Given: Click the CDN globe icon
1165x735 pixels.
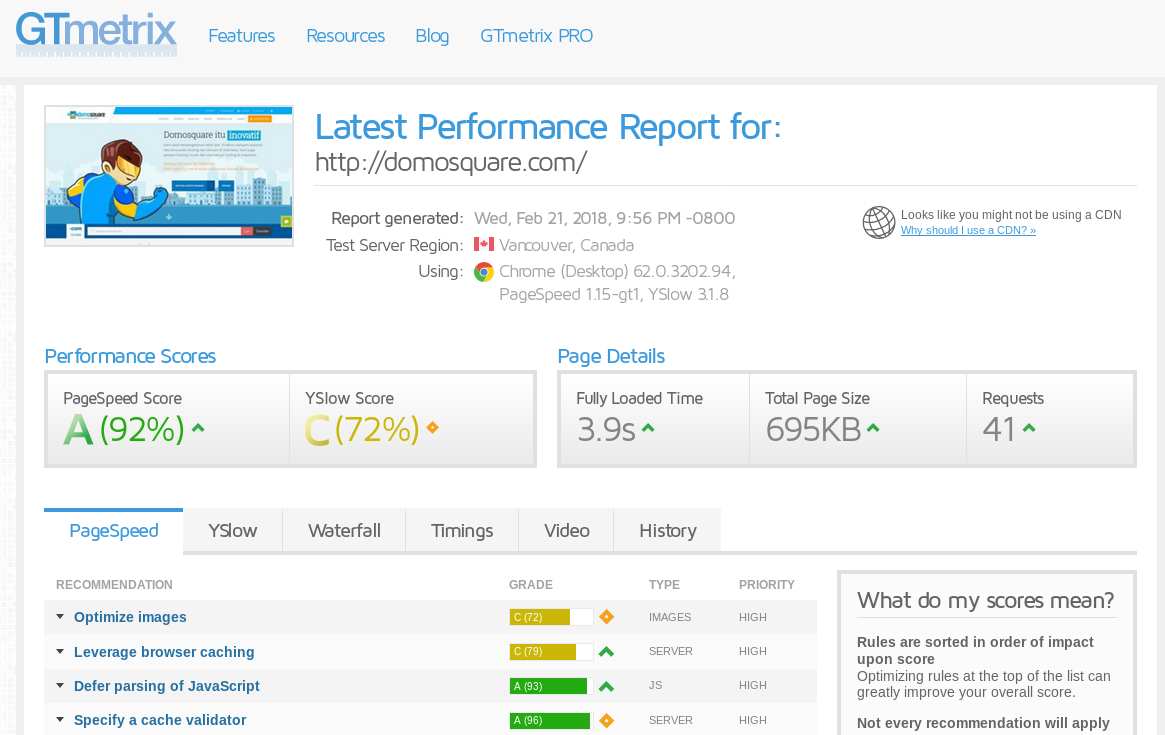Looking at the screenshot, I should [x=878, y=222].
